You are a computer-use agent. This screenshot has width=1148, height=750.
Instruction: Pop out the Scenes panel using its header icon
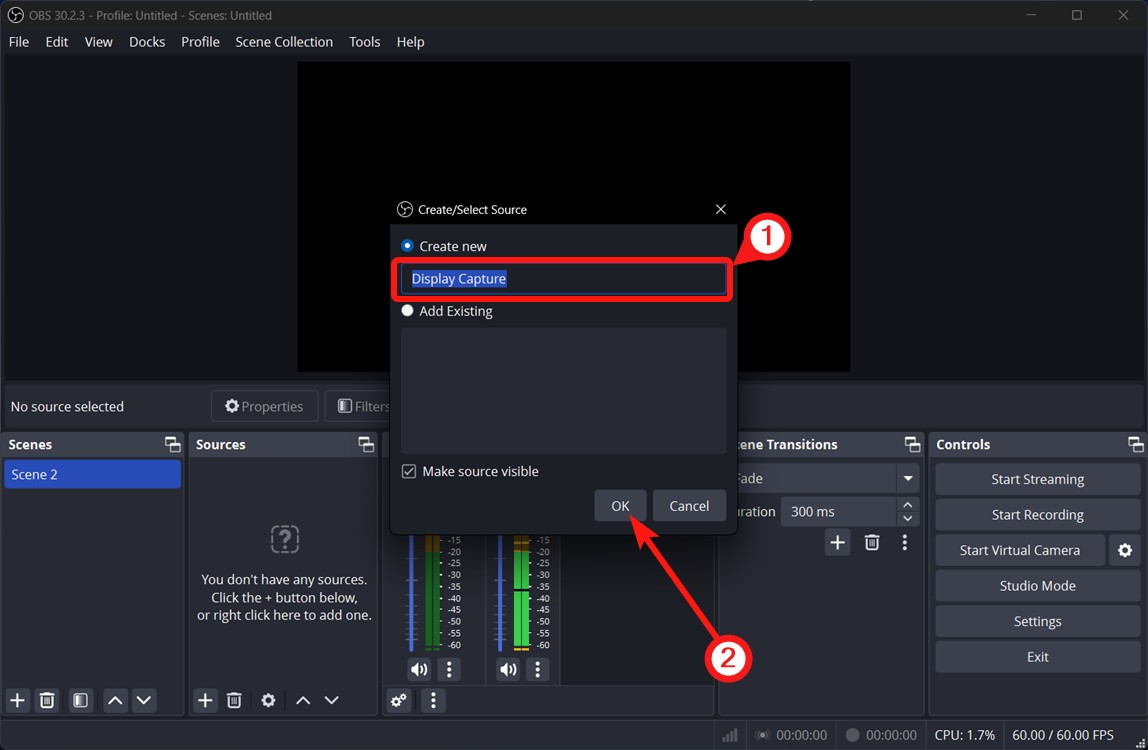(172, 444)
